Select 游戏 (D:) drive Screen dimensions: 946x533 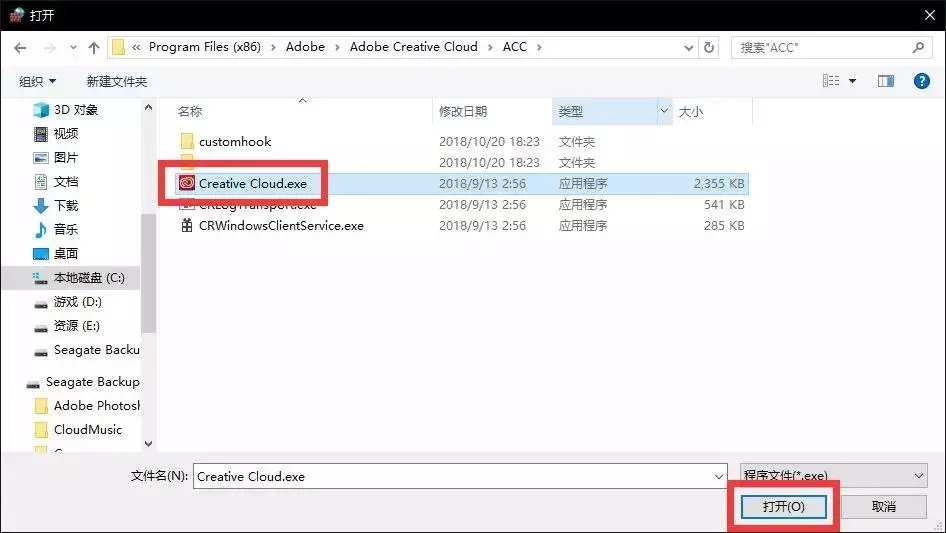click(68, 302)
